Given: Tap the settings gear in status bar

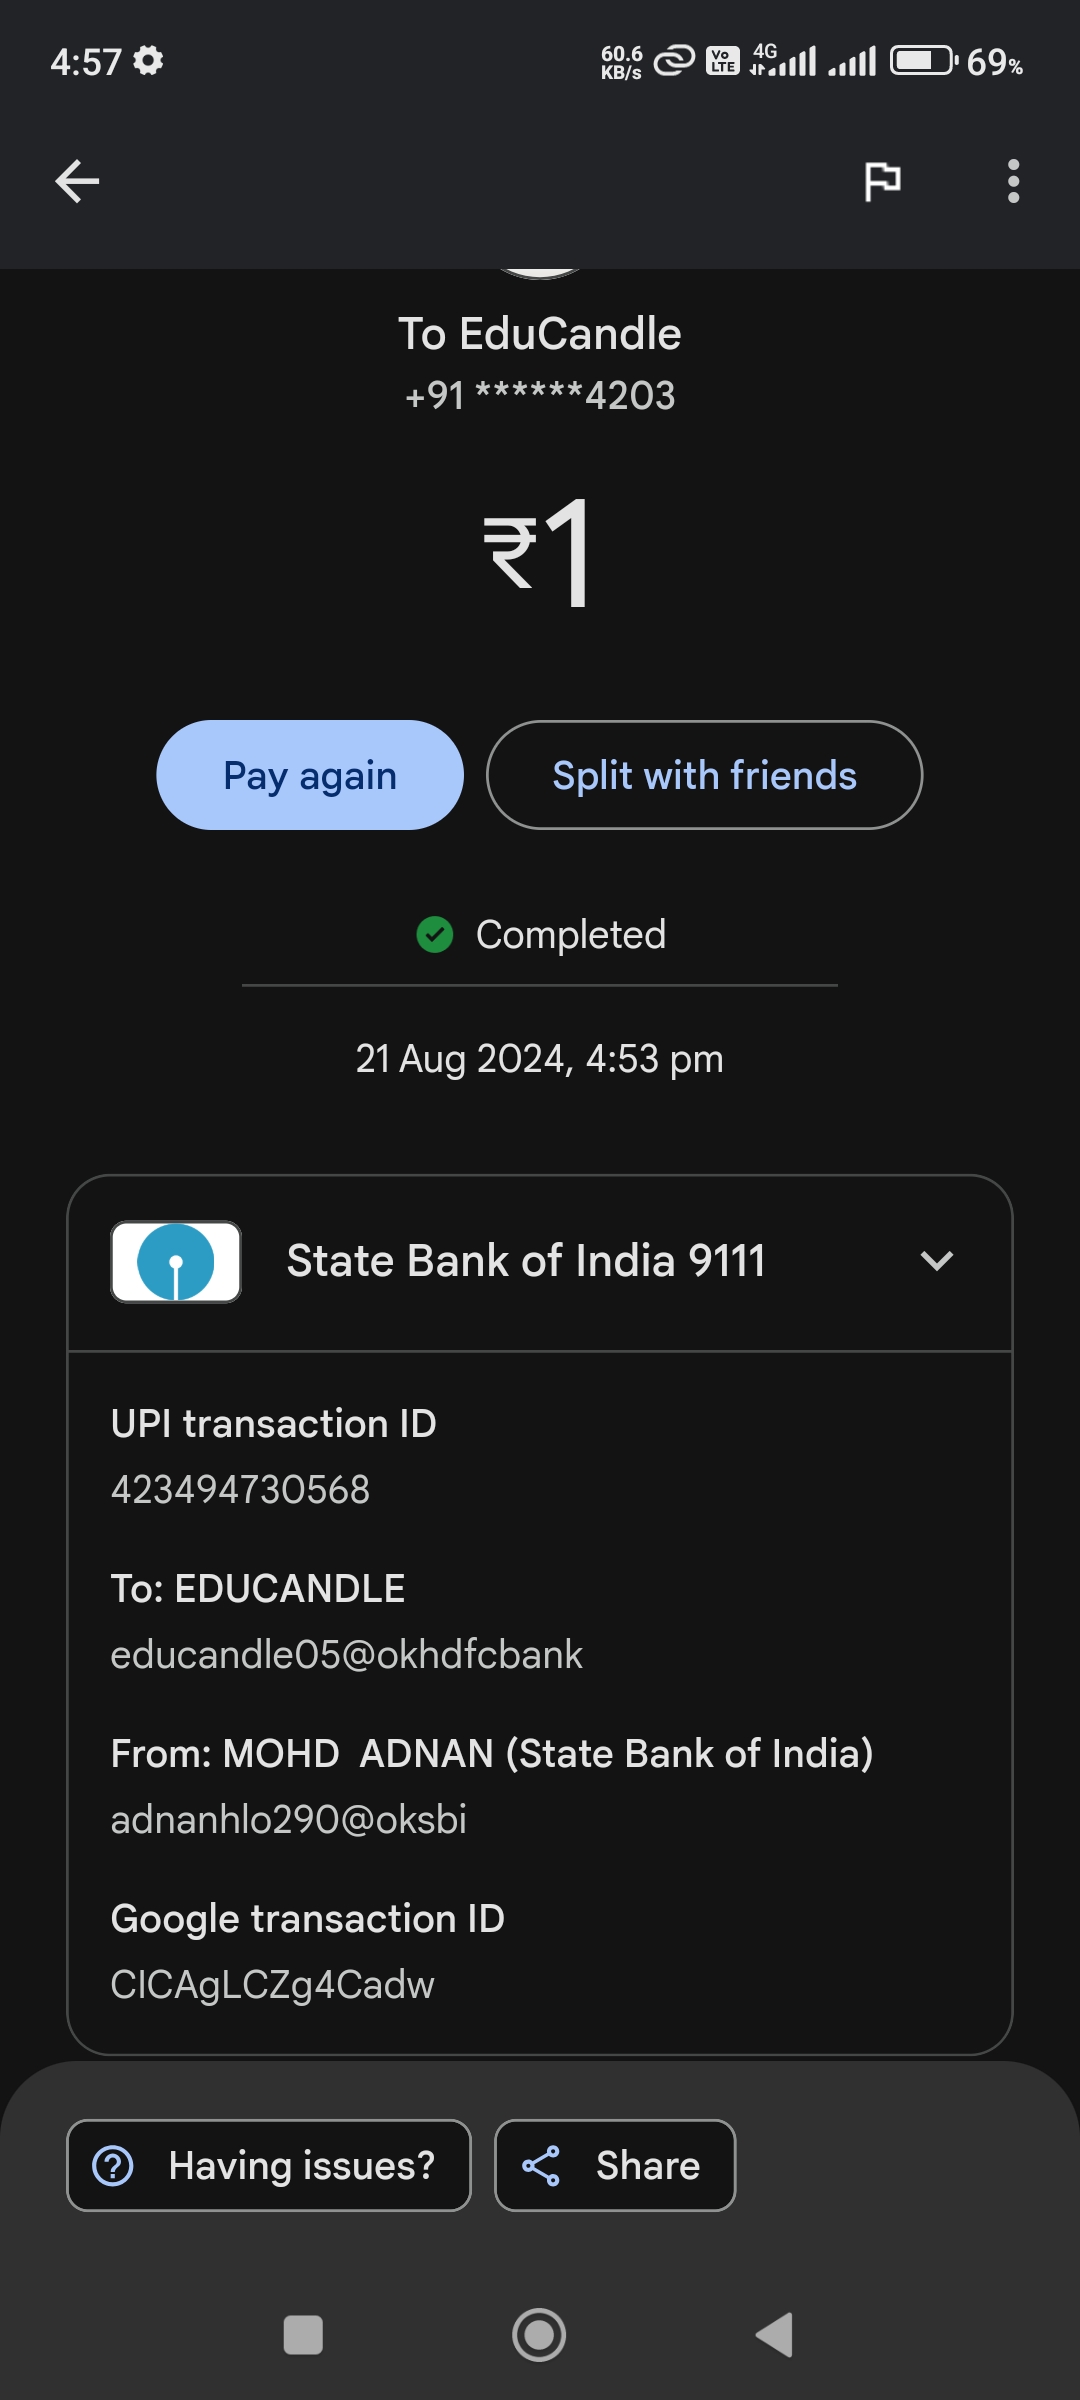Looking at the screenshot, I should coord(148,61).
